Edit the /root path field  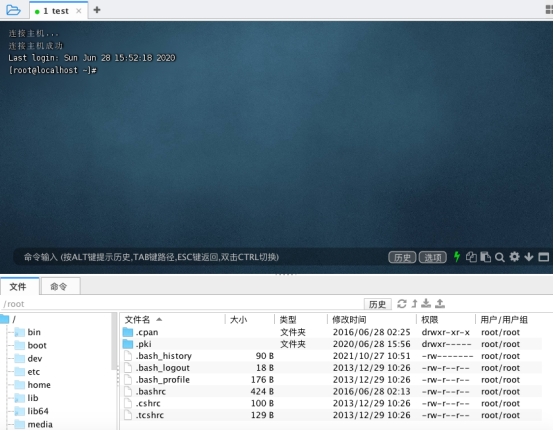[x=182, y=304]
